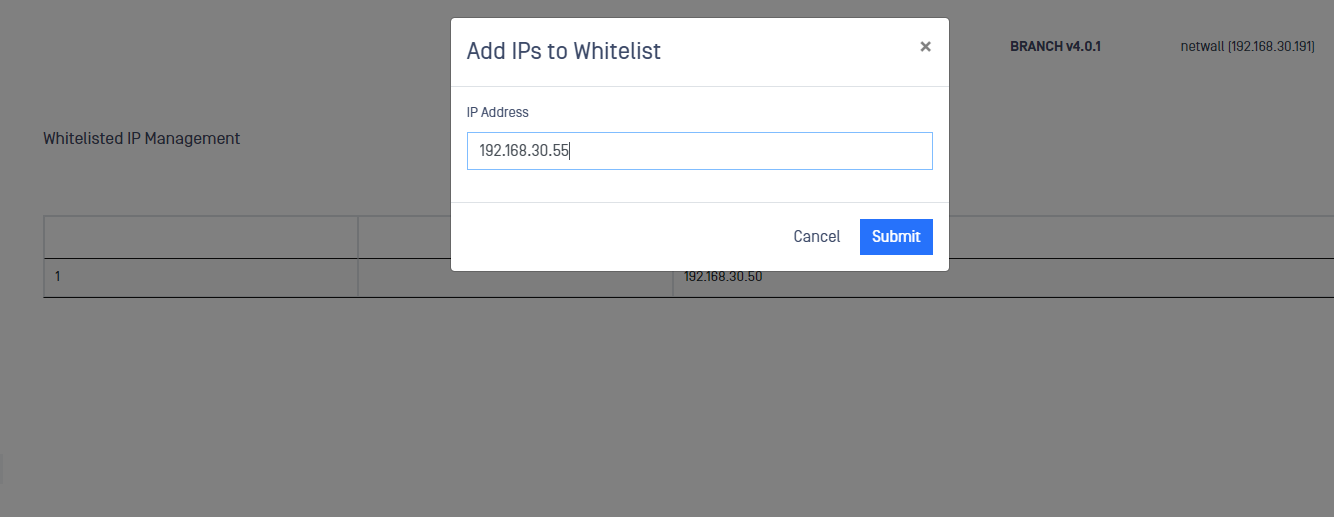This screenshot has width=1334, height=517.
Task: Open the netwall [192.168.30.191] user label
Action: [x=1248, y=47]
